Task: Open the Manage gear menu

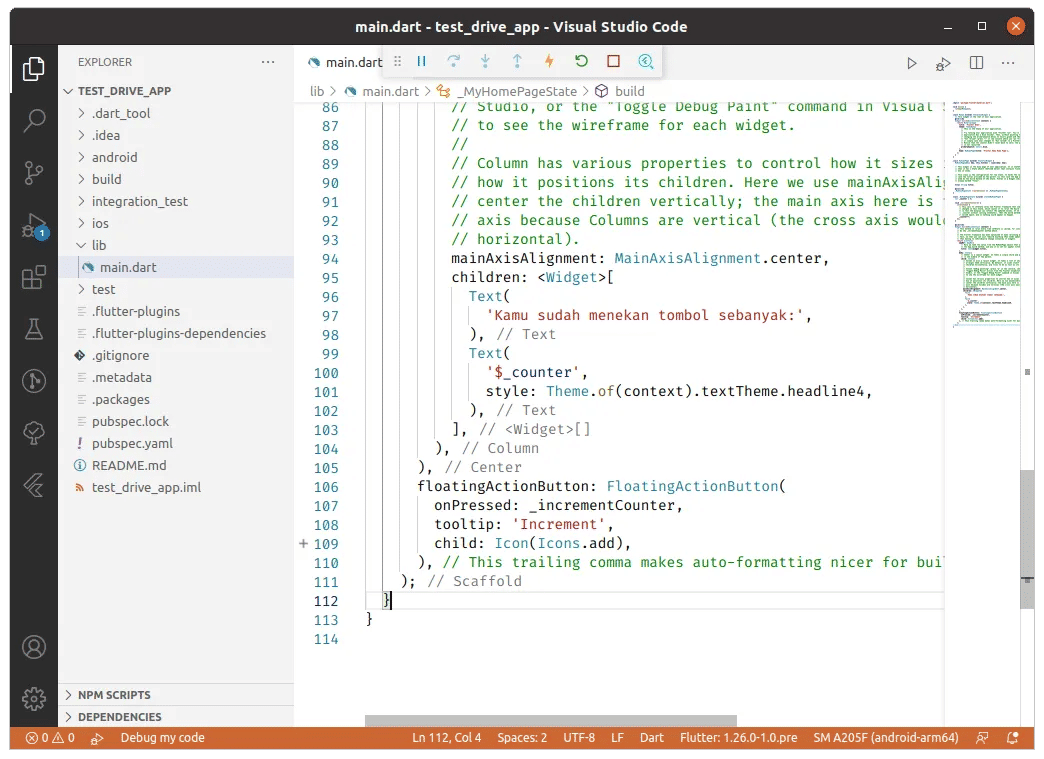Action: pos(33,698)
